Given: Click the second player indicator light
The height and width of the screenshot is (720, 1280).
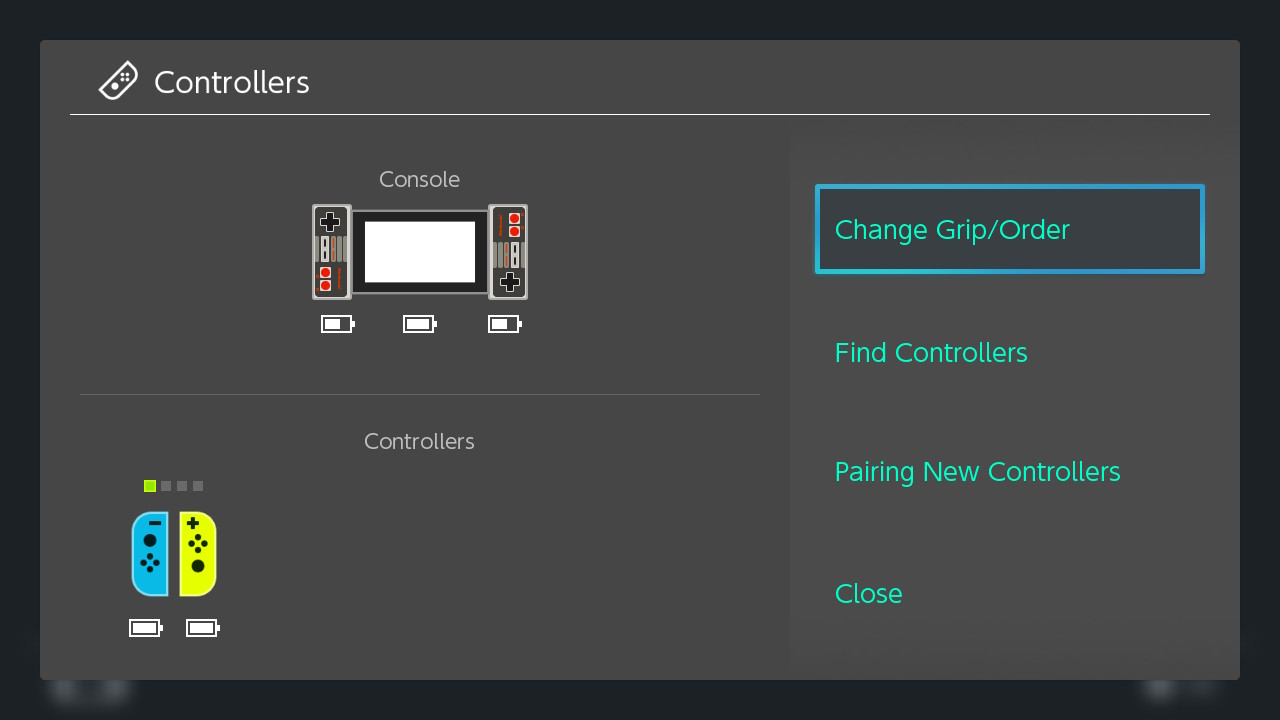Looking at the screenshot, I should tap(166, 486).
